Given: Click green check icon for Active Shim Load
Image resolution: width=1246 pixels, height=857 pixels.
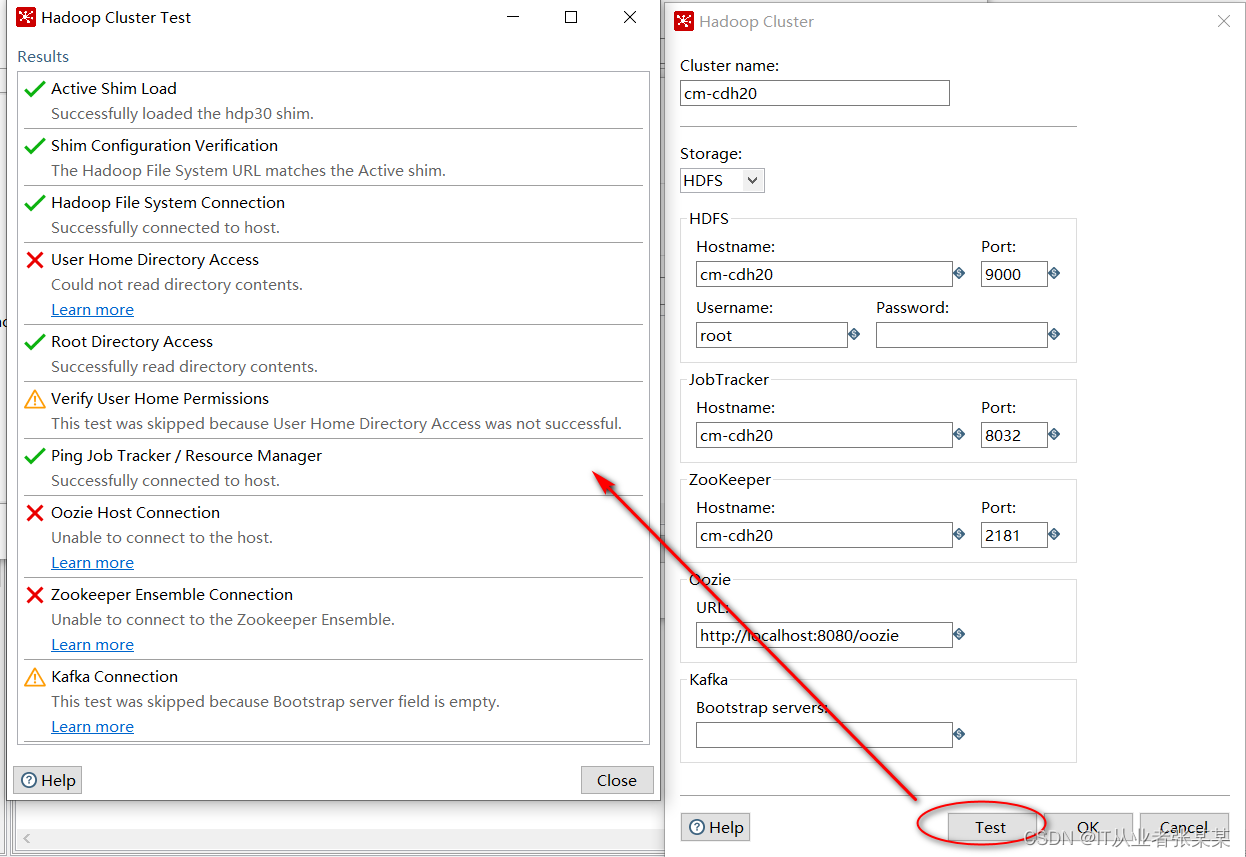Looking at the screenshot, I should coord(35,89).
